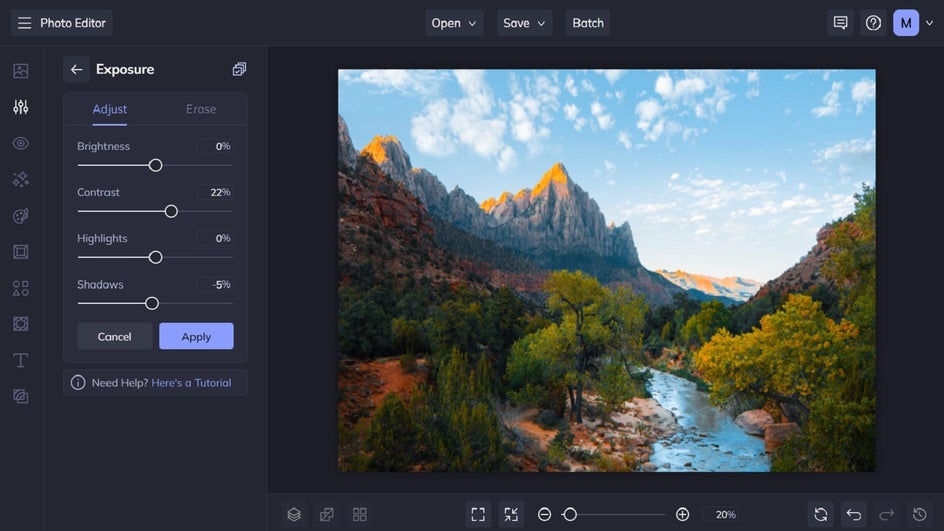Undo the last action
The height and width of the screenshot is (531, 944).
pyautogui.click(x=854, y=514)
